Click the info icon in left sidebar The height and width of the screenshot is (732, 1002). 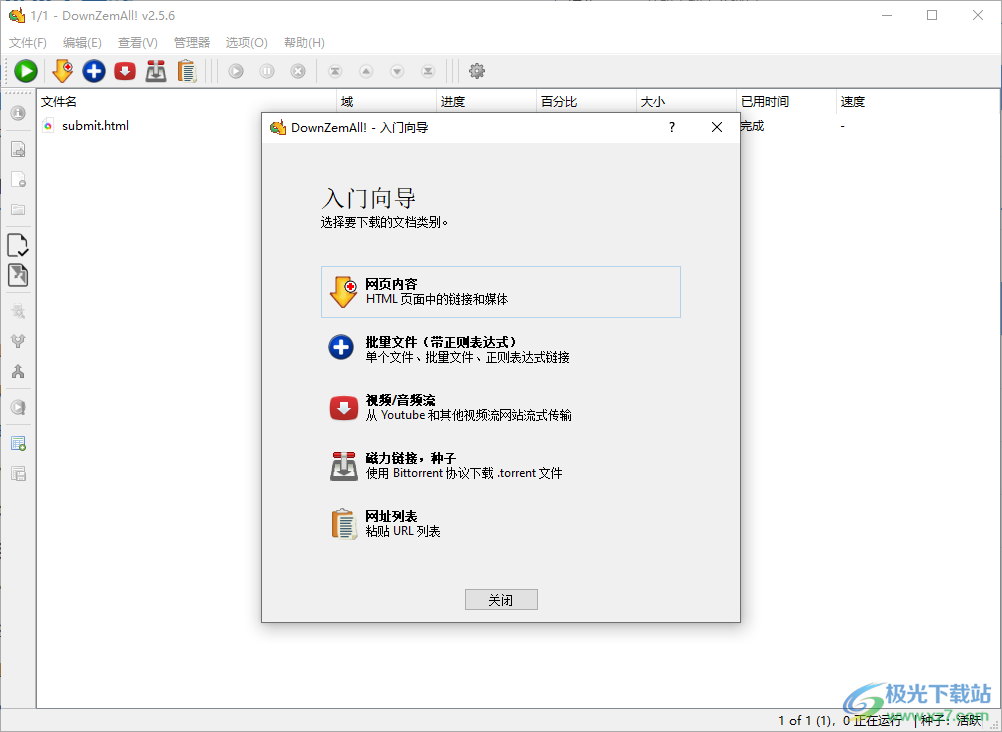coord(18,113)
